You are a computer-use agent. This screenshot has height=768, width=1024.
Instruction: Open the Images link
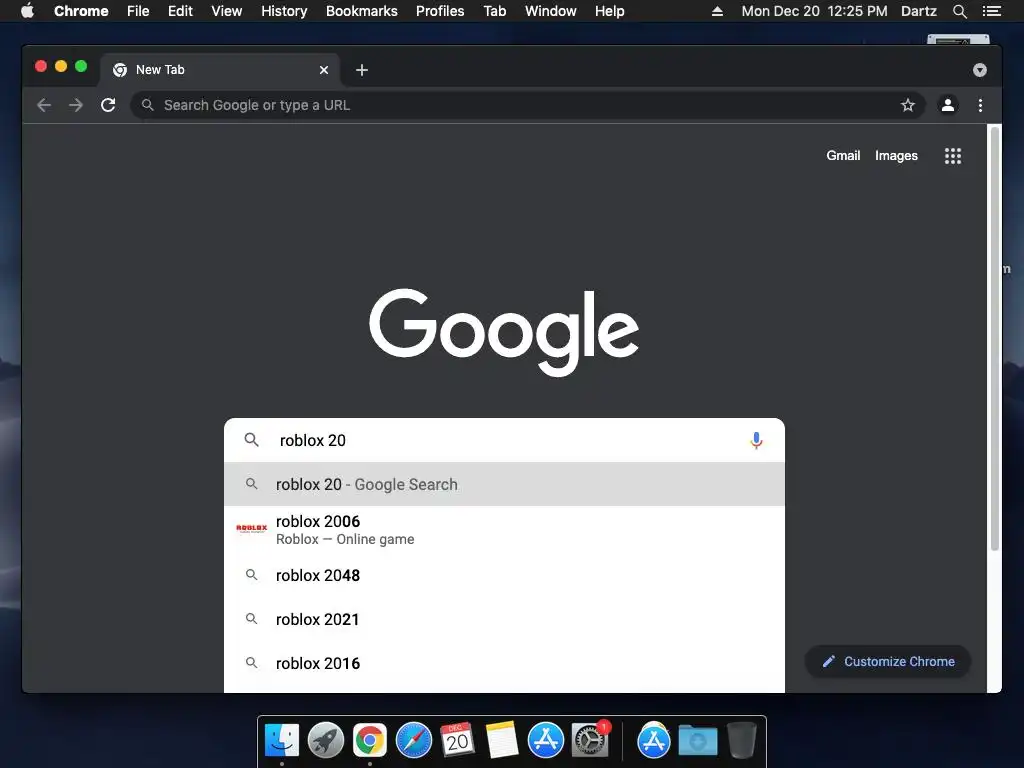coord(896,155)
